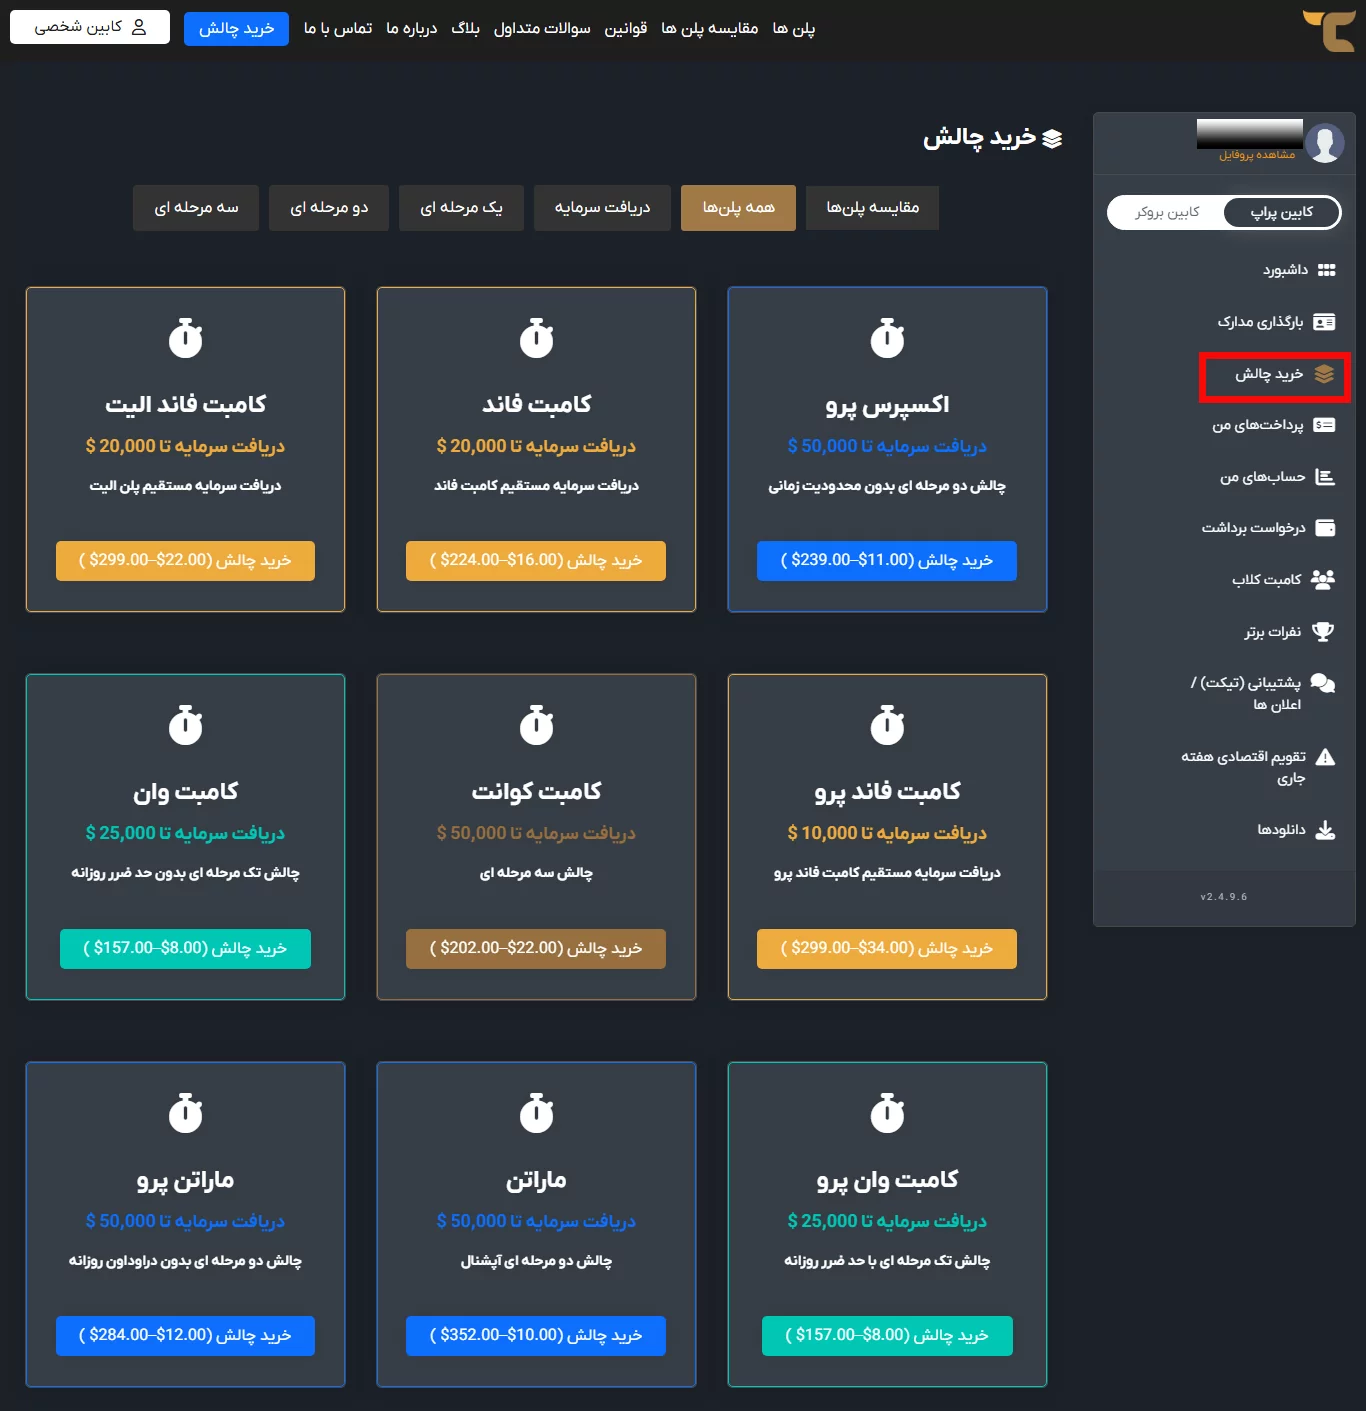Click the دانلودها download icon
1366x1411 pixels.
(x=1325, y=830)
